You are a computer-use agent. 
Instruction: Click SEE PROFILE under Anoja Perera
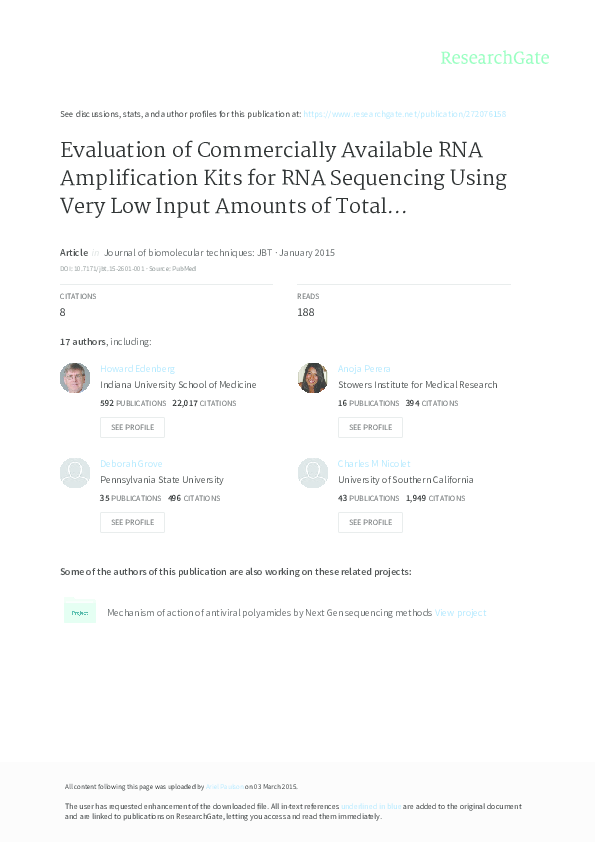(x=370, y=427)
